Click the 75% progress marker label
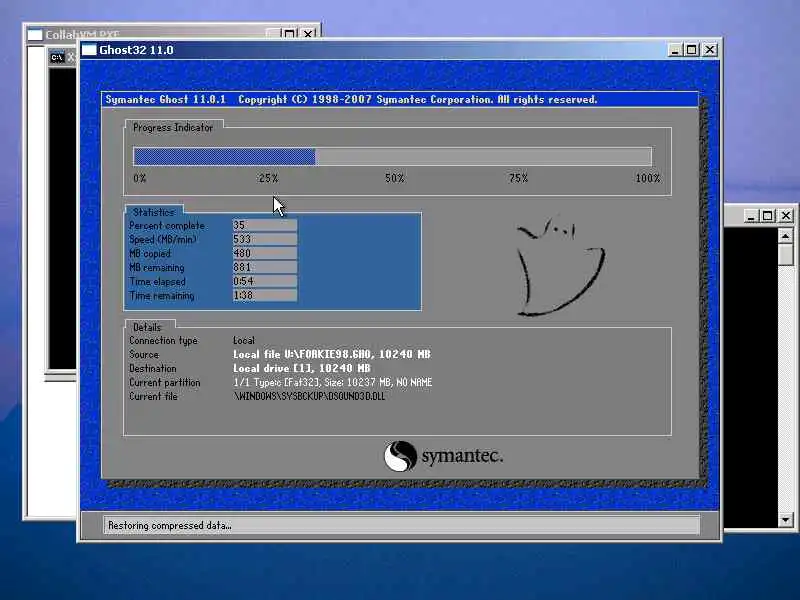Screen dimensions: 800x600 (x=518, y=178)
